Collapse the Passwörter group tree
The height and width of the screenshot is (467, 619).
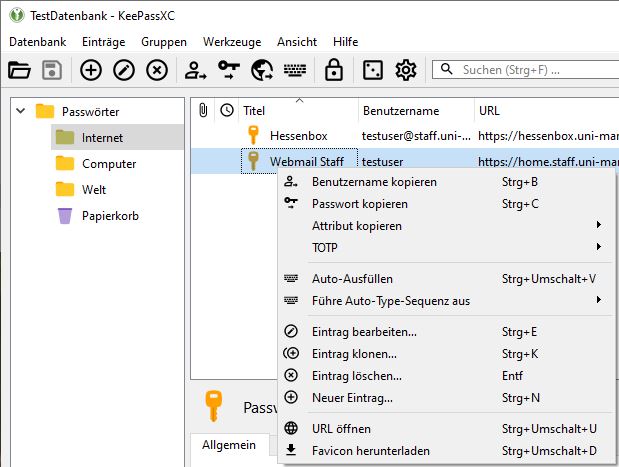(21, 111)
